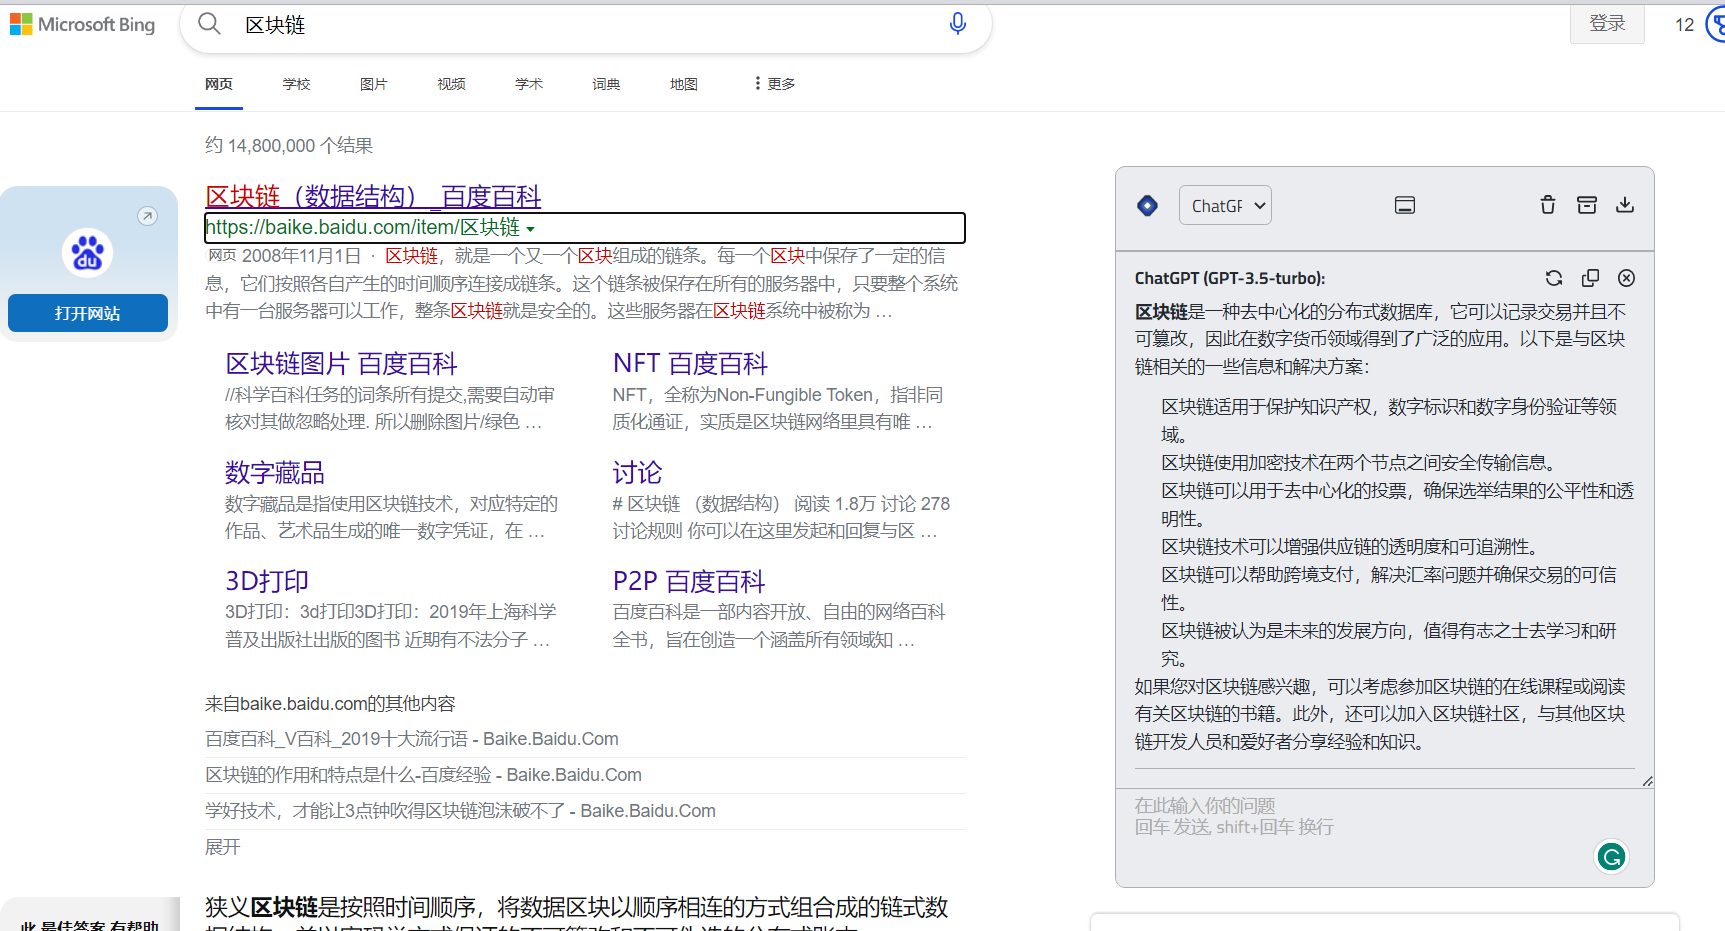Toggle the panel layout icon

pyautogui.click(x=1405, y=205)
